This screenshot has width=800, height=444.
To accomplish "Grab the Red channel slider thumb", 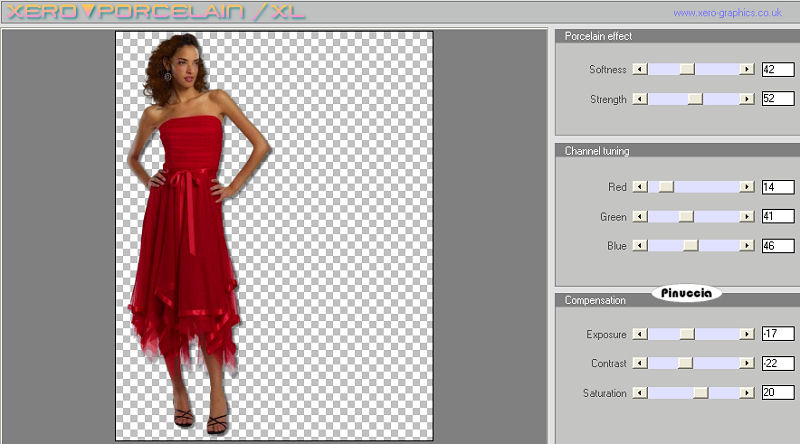I will coord(666,187).
